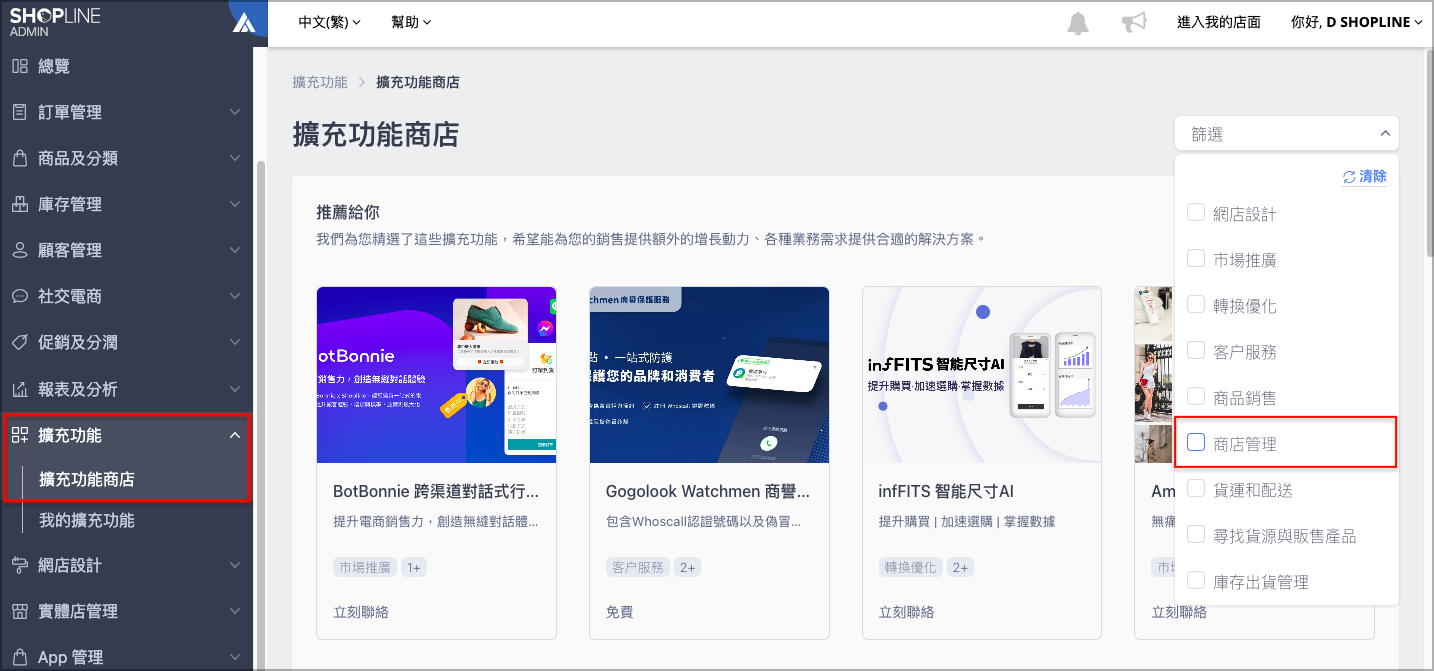1434x671 pixels.
Task: Click the 訂單管理 order icon
Action: click(19, 112)
